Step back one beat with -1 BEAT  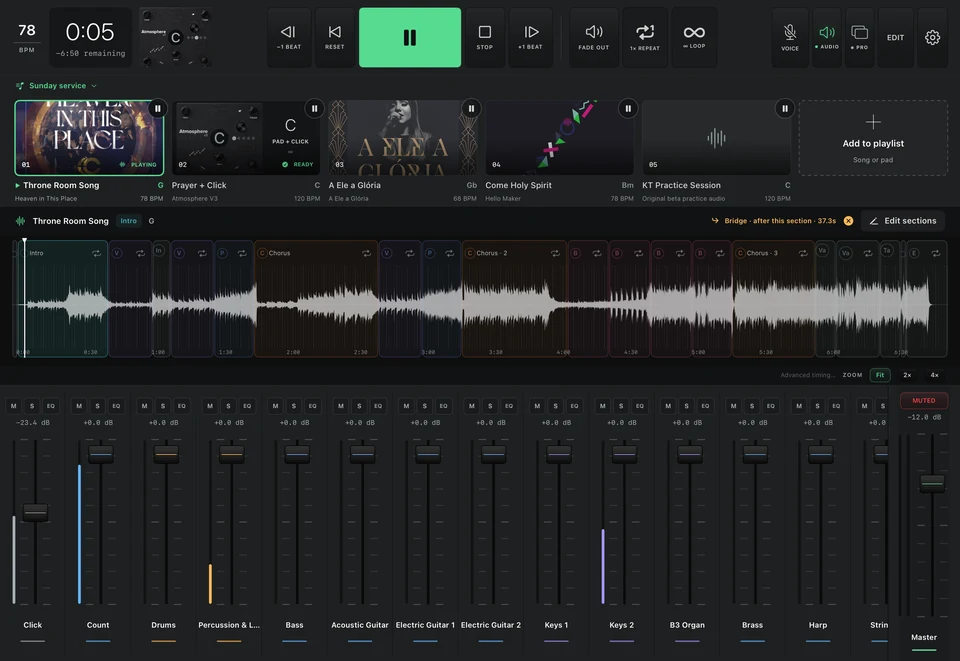[288, 37]
